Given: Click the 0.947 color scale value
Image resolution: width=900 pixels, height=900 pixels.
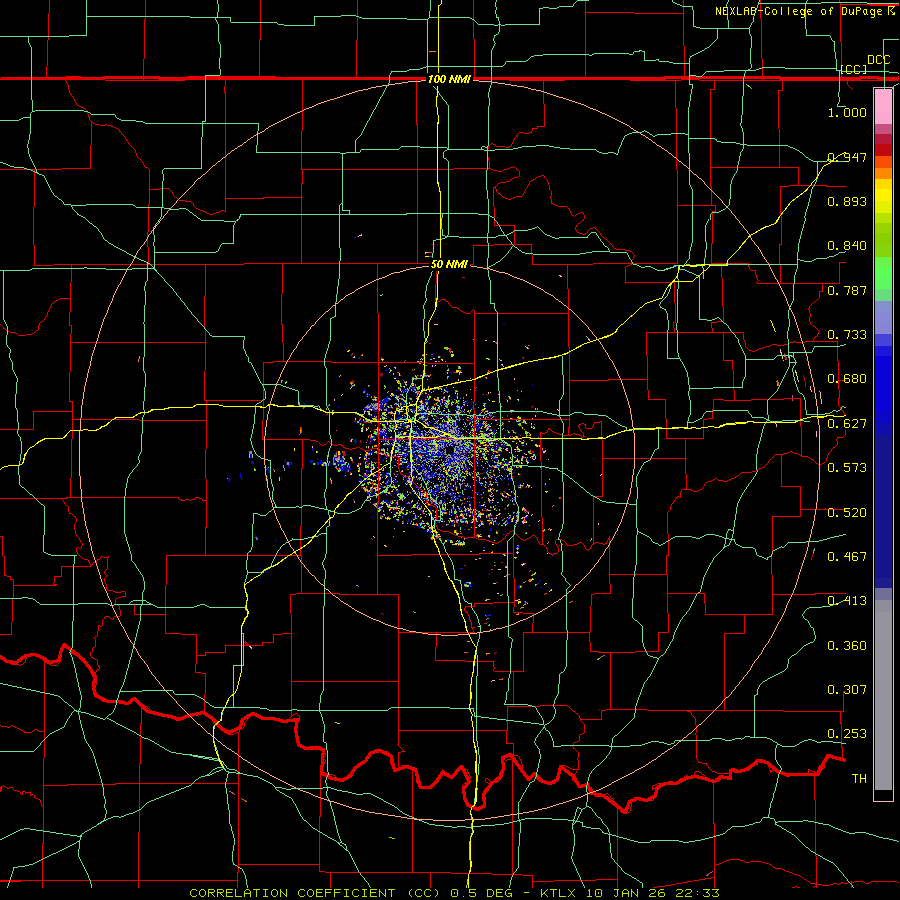Looking at the screenshot, I should click(847, 157).
